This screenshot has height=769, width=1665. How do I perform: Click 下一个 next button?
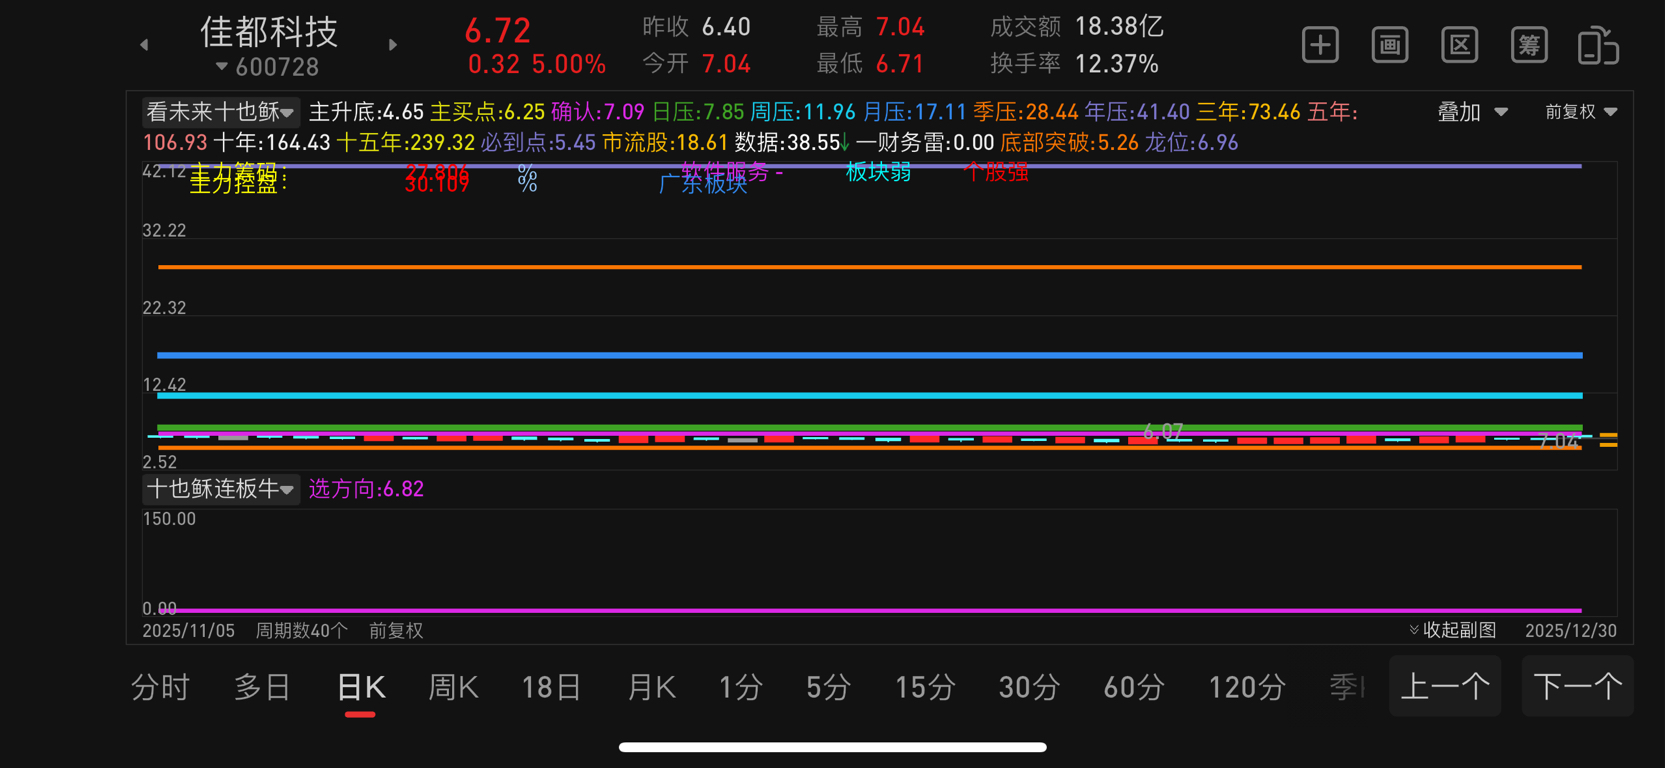click(x=1577, y=687)
